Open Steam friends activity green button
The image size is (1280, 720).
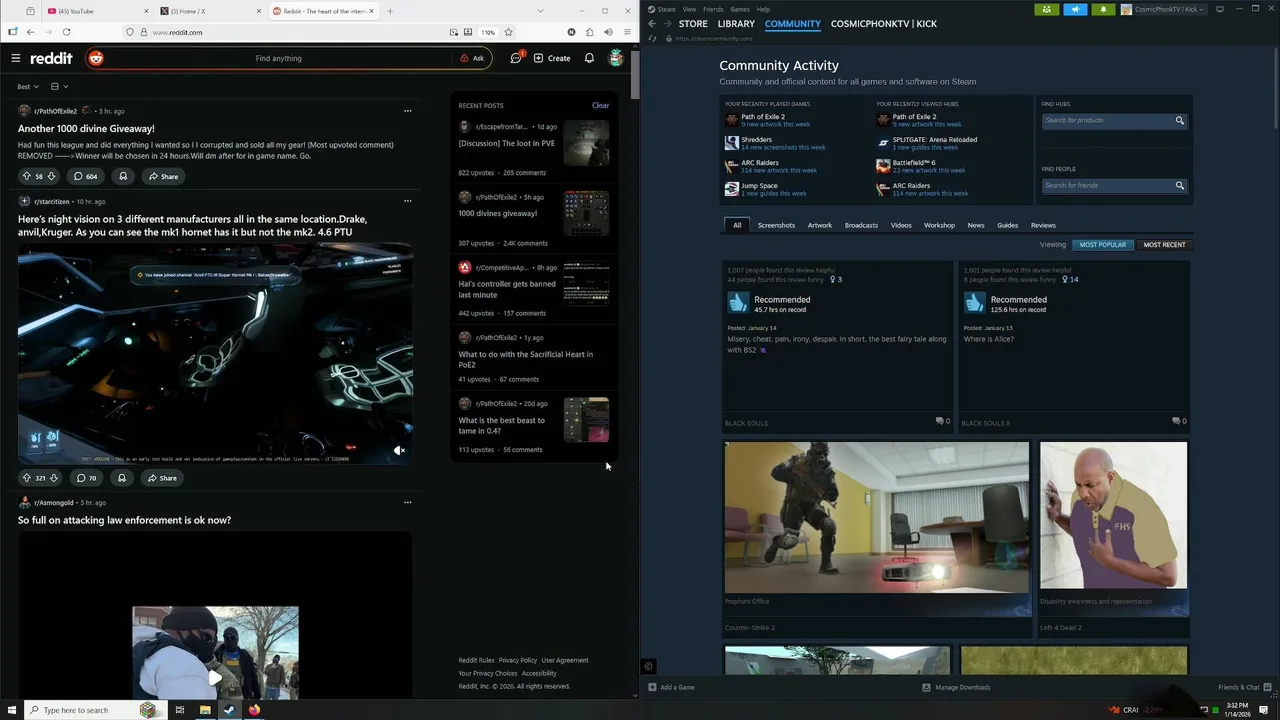[x=1047, y=9]
